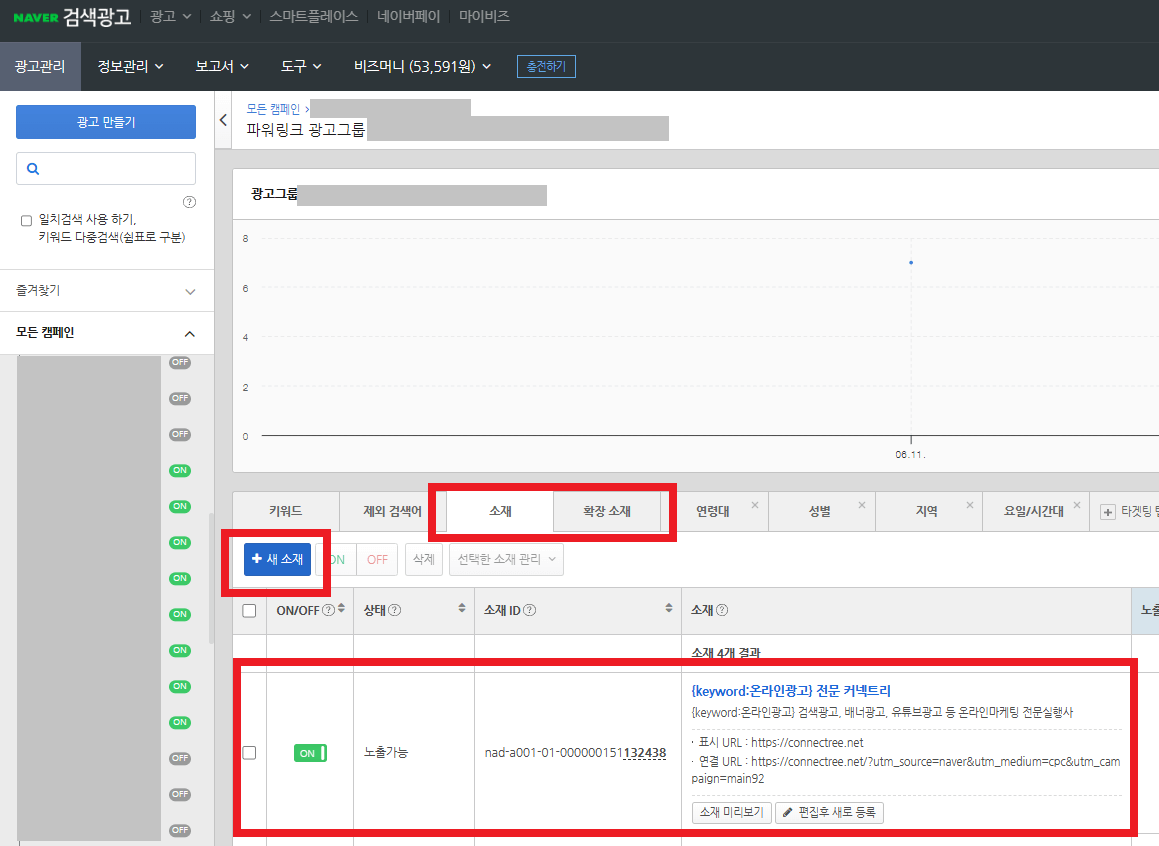The height and width of the screenshot is (846, 1159).
Task: Click the 표시 URL https://connectree.net text
Action: point(781,743)
